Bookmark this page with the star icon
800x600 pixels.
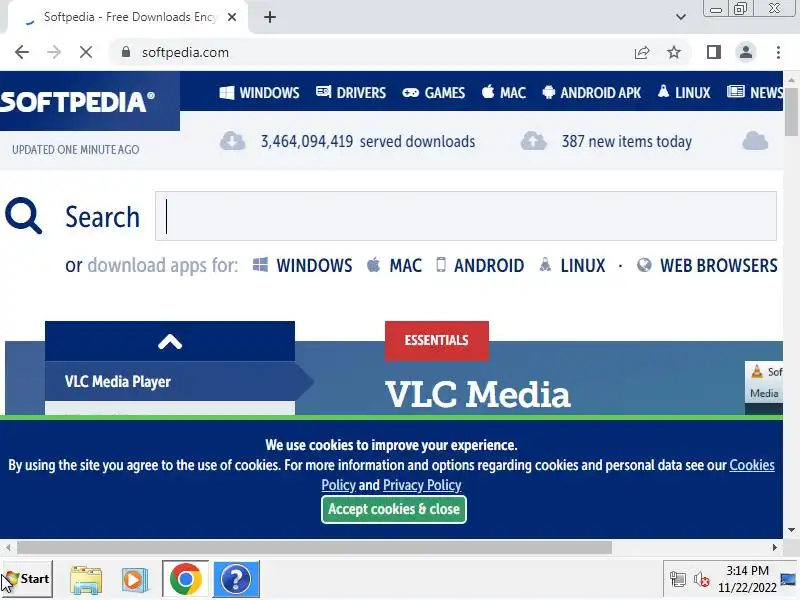point(674,52)
